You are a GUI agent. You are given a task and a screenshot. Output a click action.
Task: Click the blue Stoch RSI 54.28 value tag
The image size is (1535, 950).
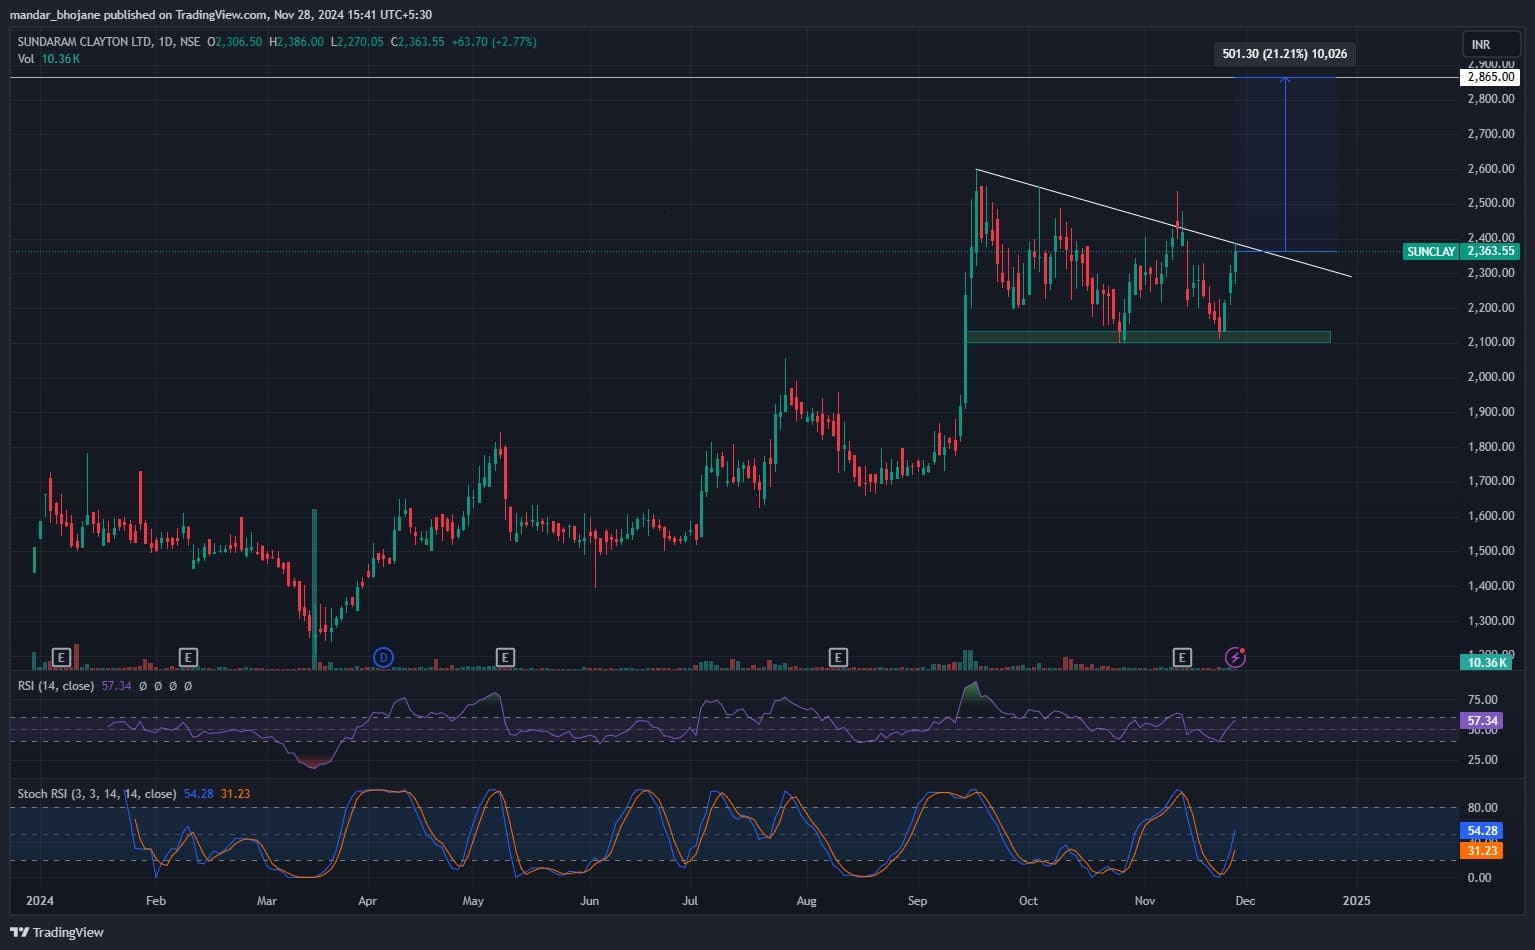[1481, 831]
